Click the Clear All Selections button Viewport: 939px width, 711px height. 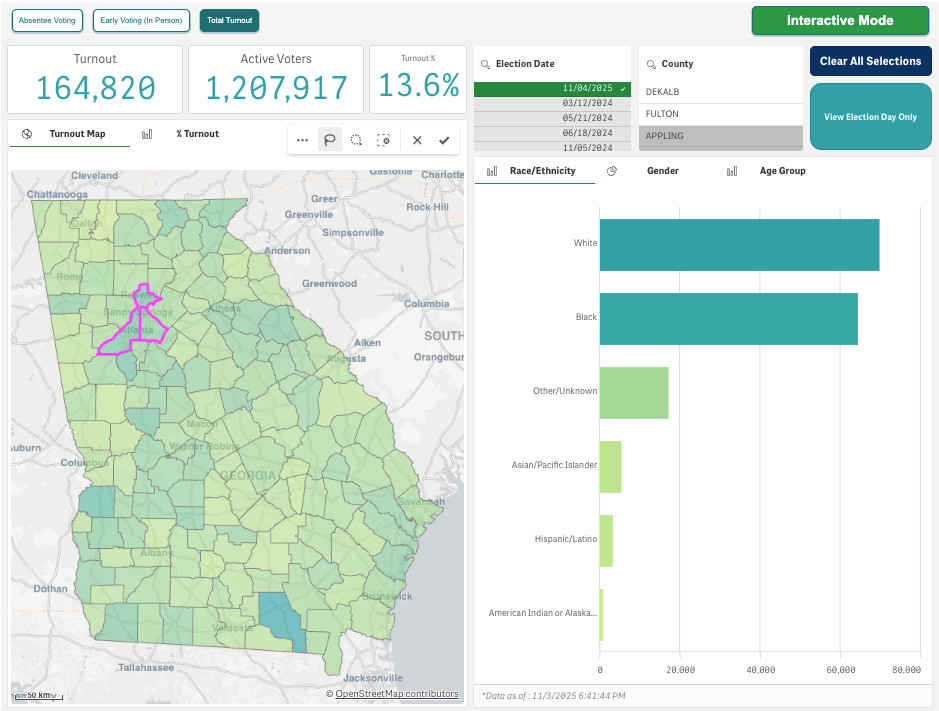[870, 61]
